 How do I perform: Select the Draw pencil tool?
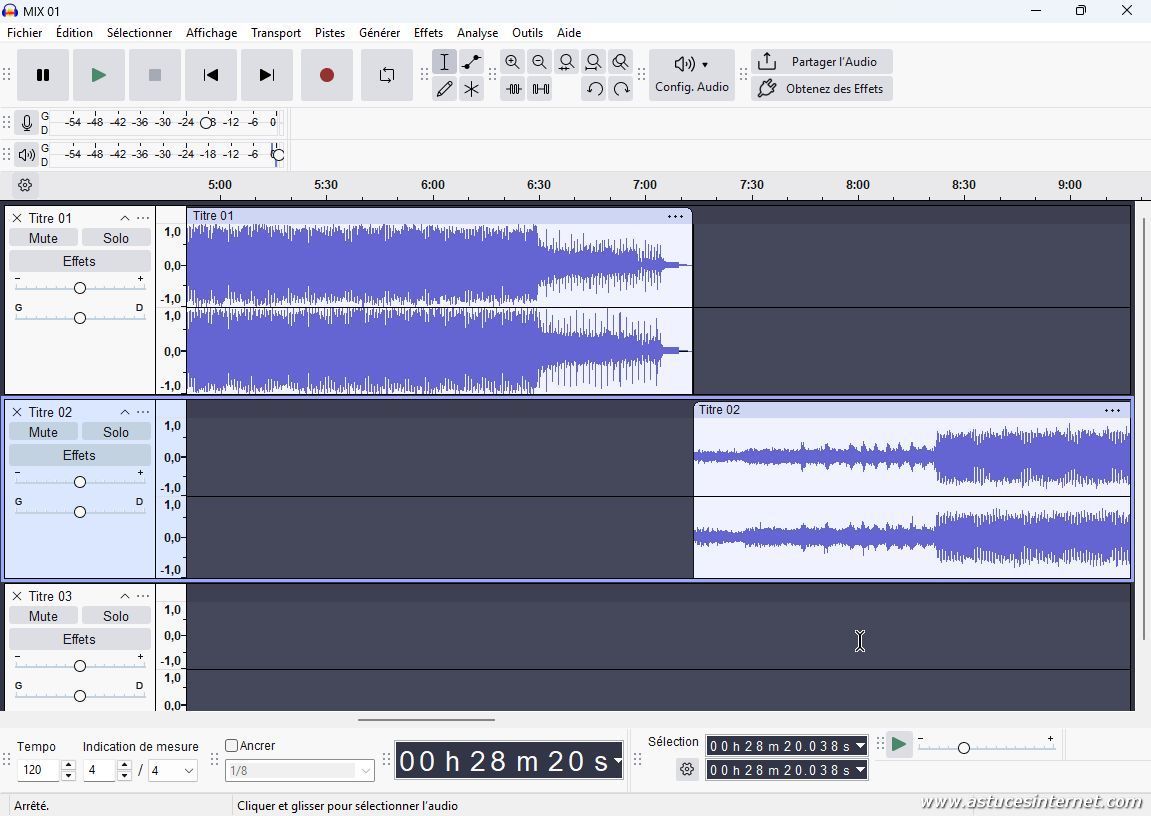tap(444, 89)
